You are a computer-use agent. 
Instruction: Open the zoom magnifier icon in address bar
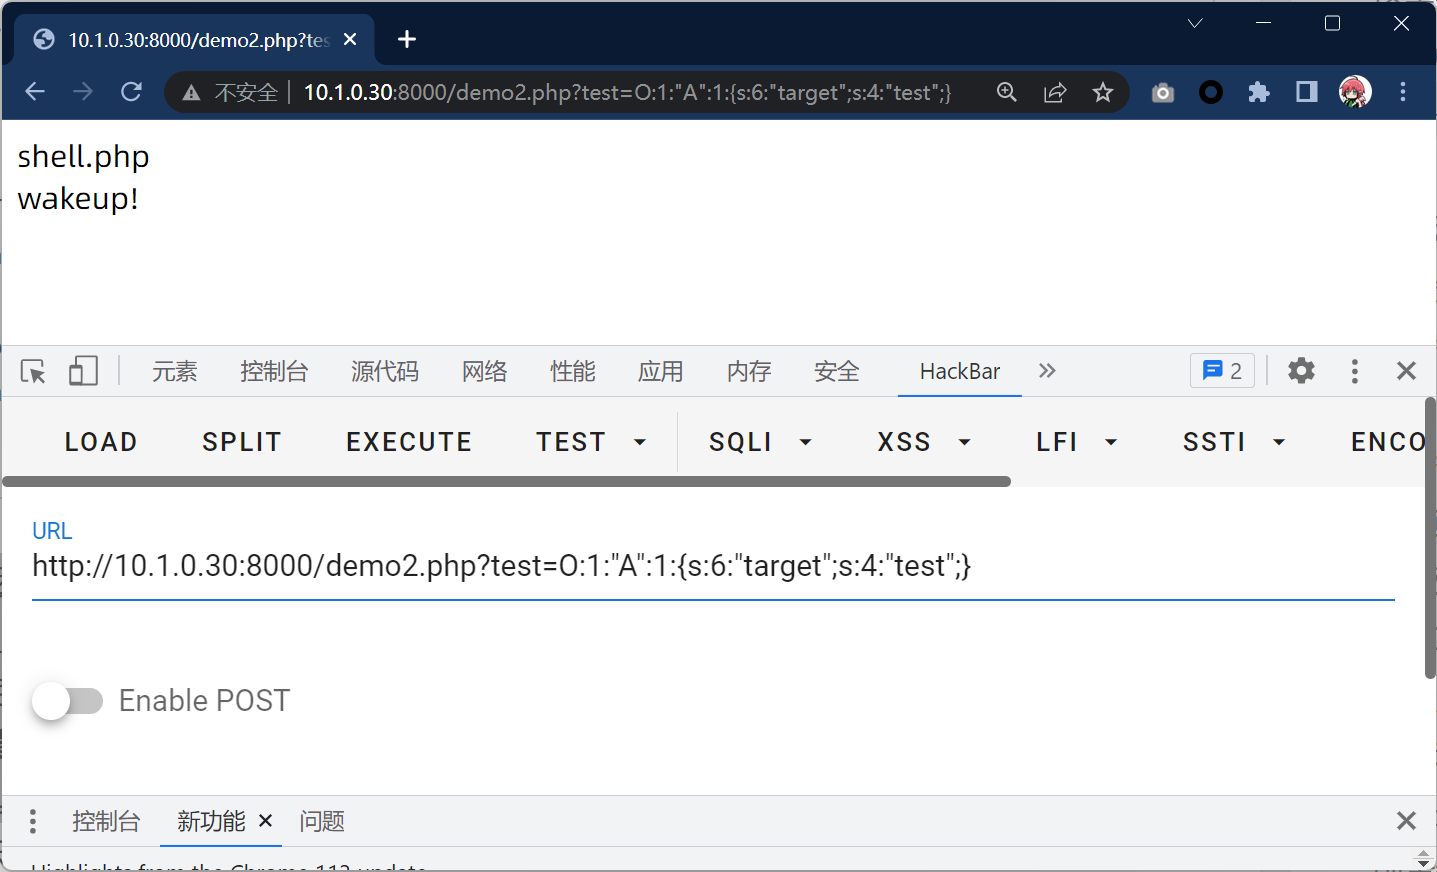point(1007,93)
